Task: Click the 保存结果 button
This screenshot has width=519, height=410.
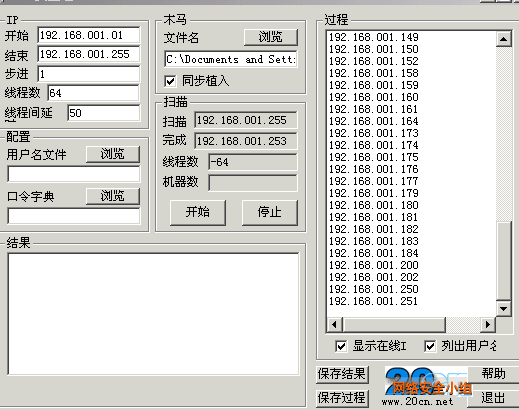Action: (x=342, y=374)
